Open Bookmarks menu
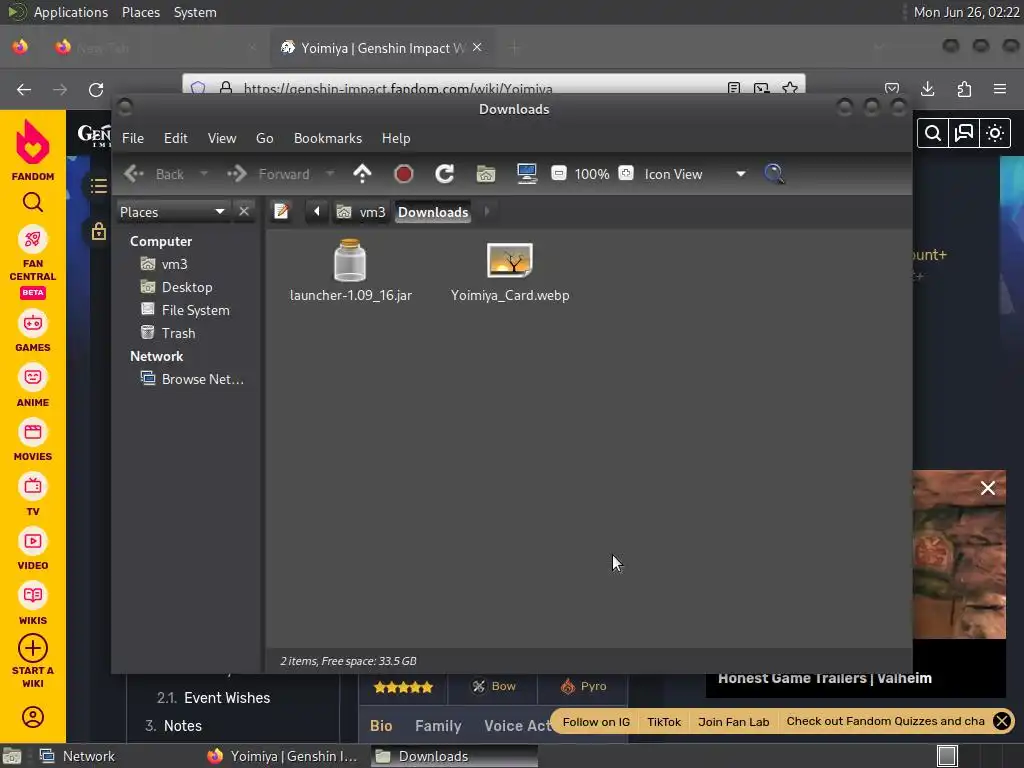Viewport: 1024px width, 768px height. click(328, 138)
